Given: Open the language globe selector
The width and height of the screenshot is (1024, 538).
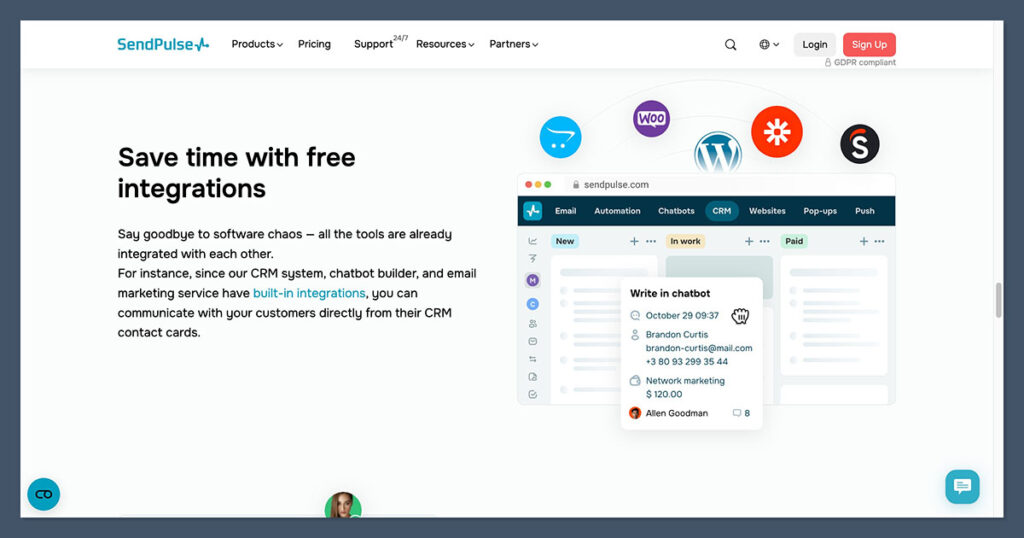Looking at the screenshot, I should click(x=769, y=44).
